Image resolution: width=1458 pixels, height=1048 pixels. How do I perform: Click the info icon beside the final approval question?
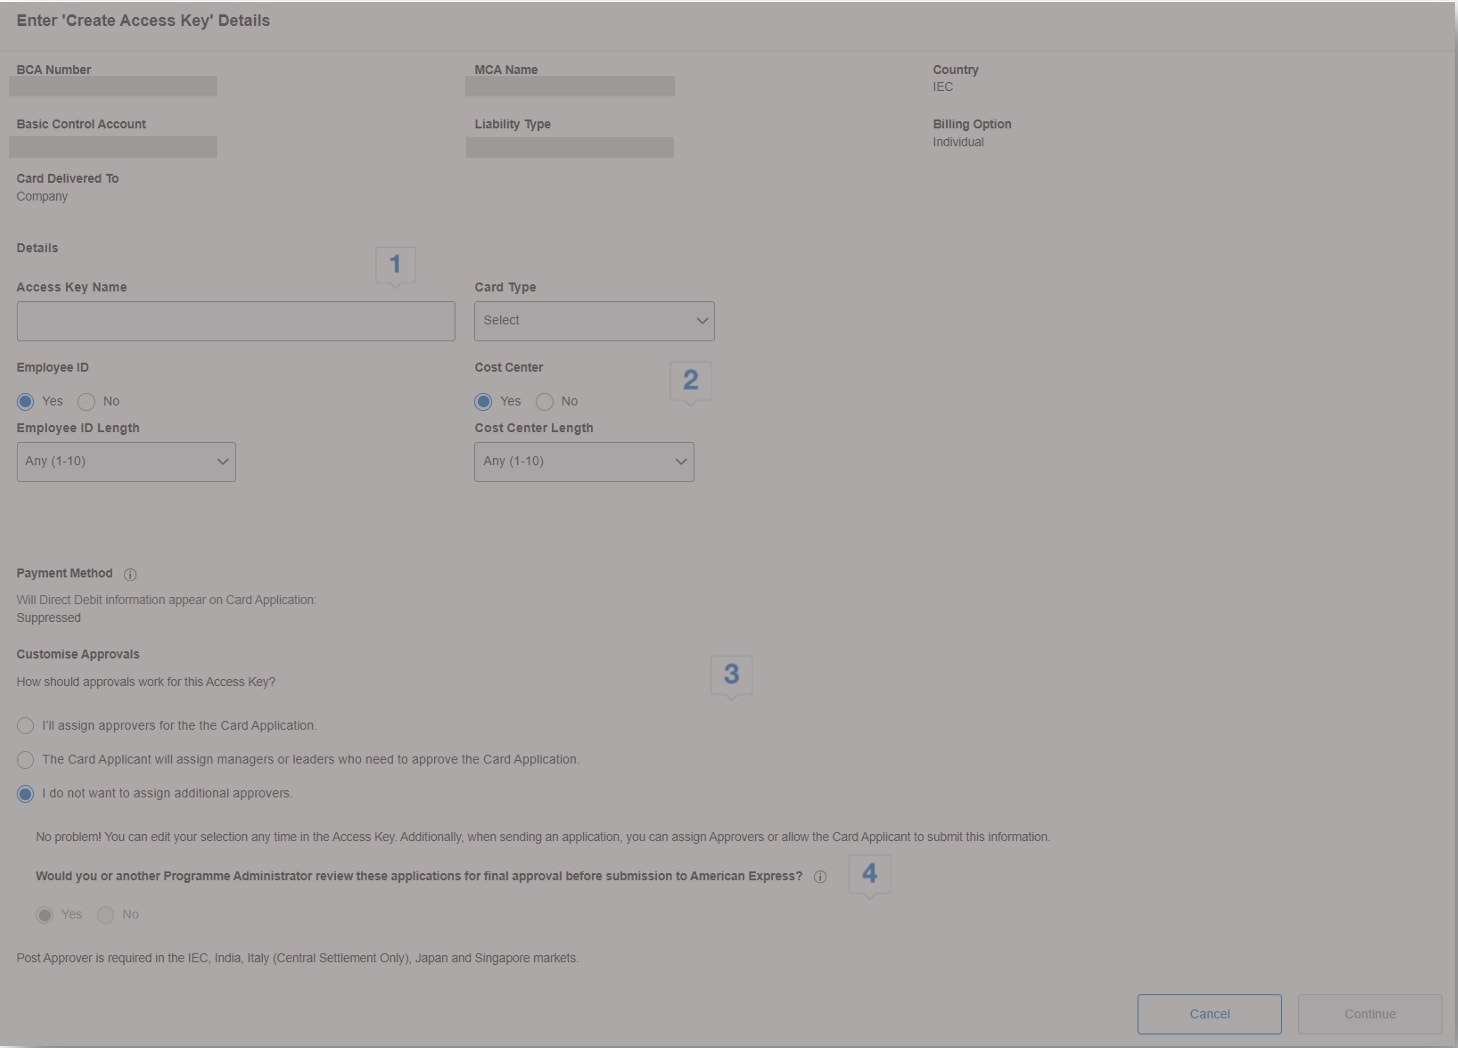tap(819, 878)
